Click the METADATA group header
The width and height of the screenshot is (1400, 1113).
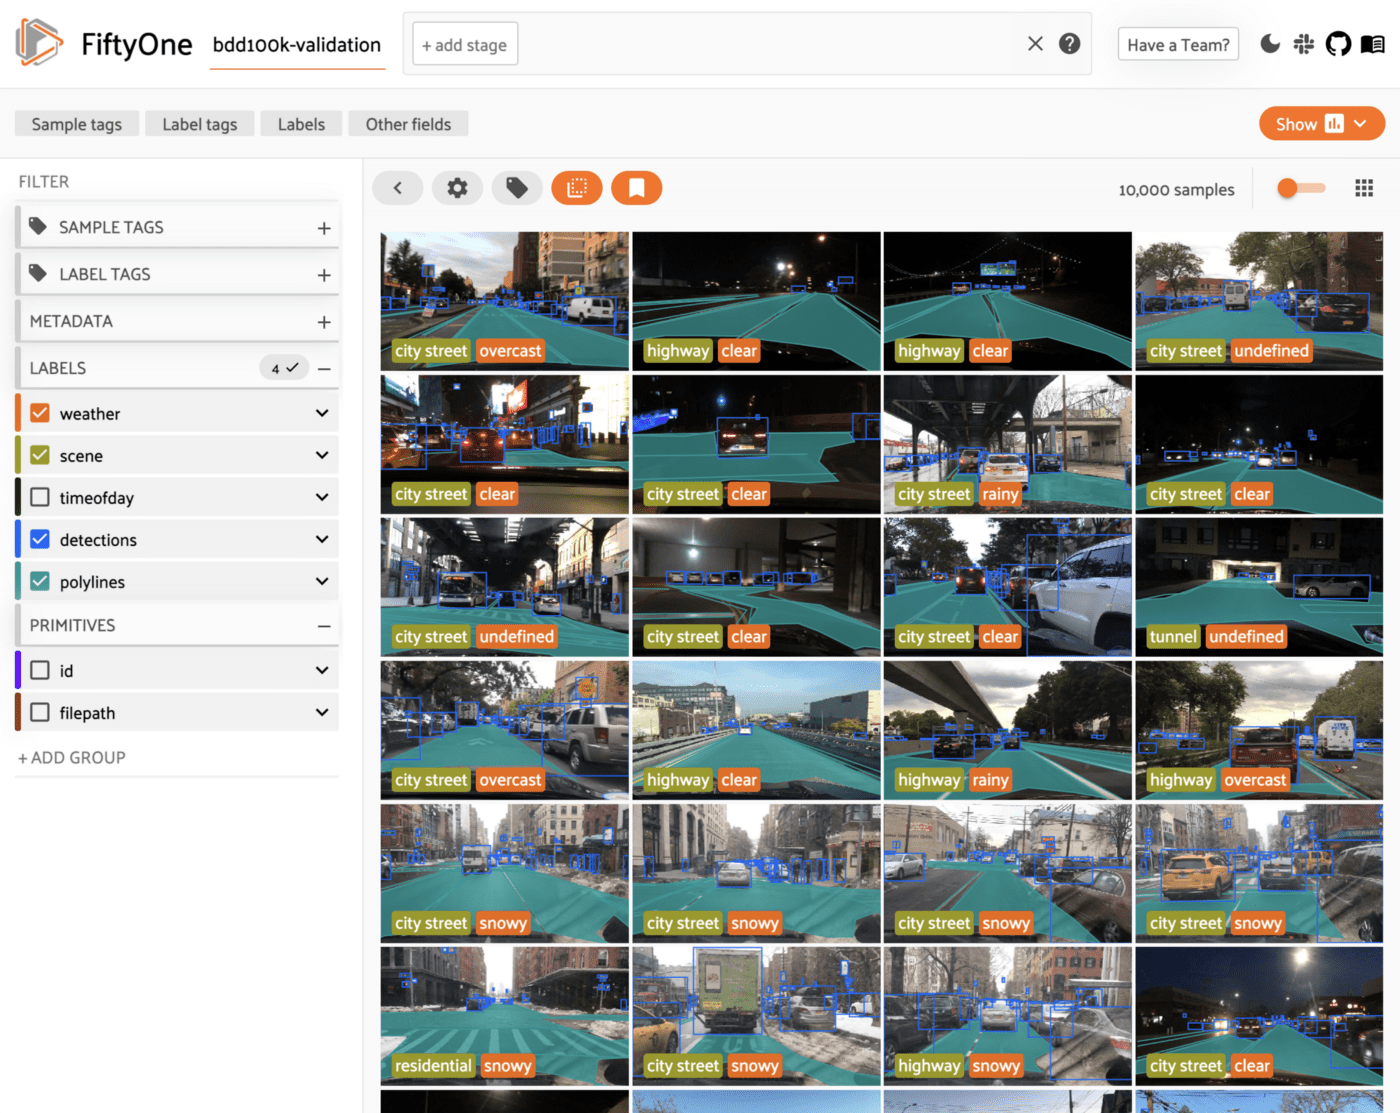coord(178,321)
